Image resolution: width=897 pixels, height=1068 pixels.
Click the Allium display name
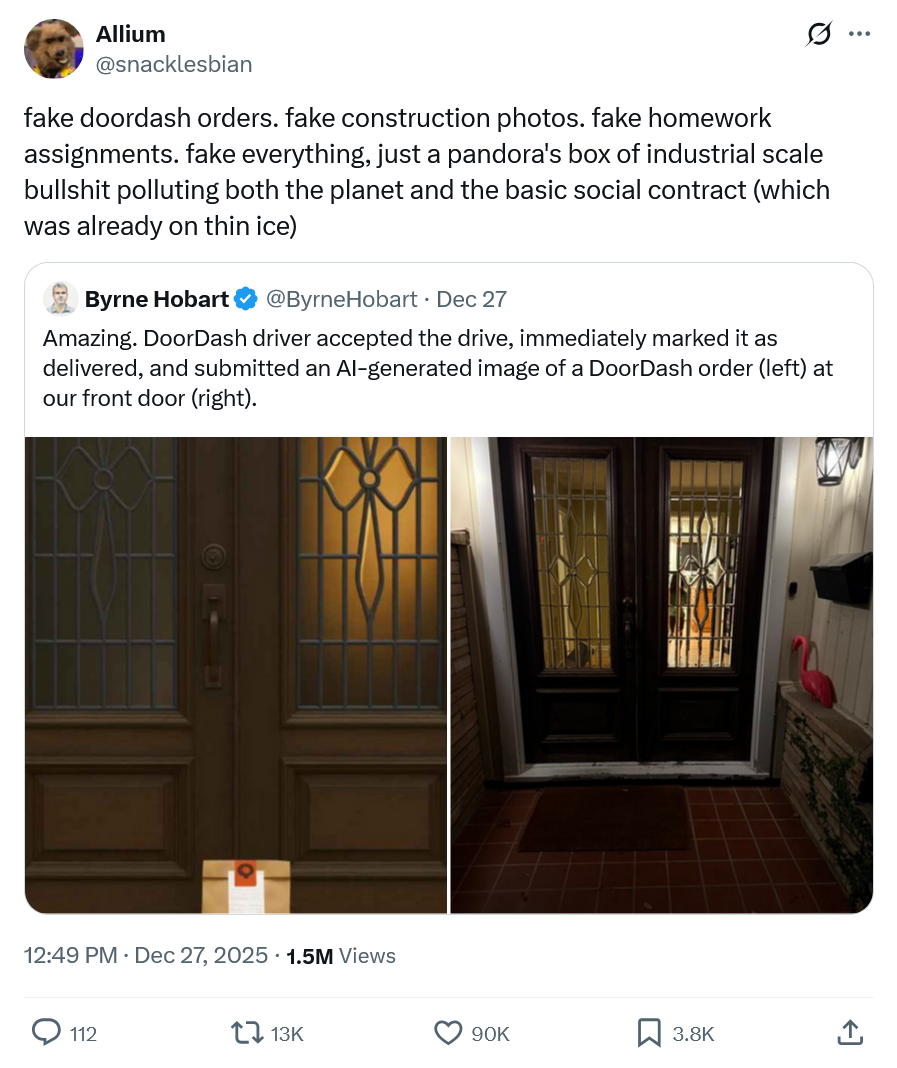click(130, 34)
